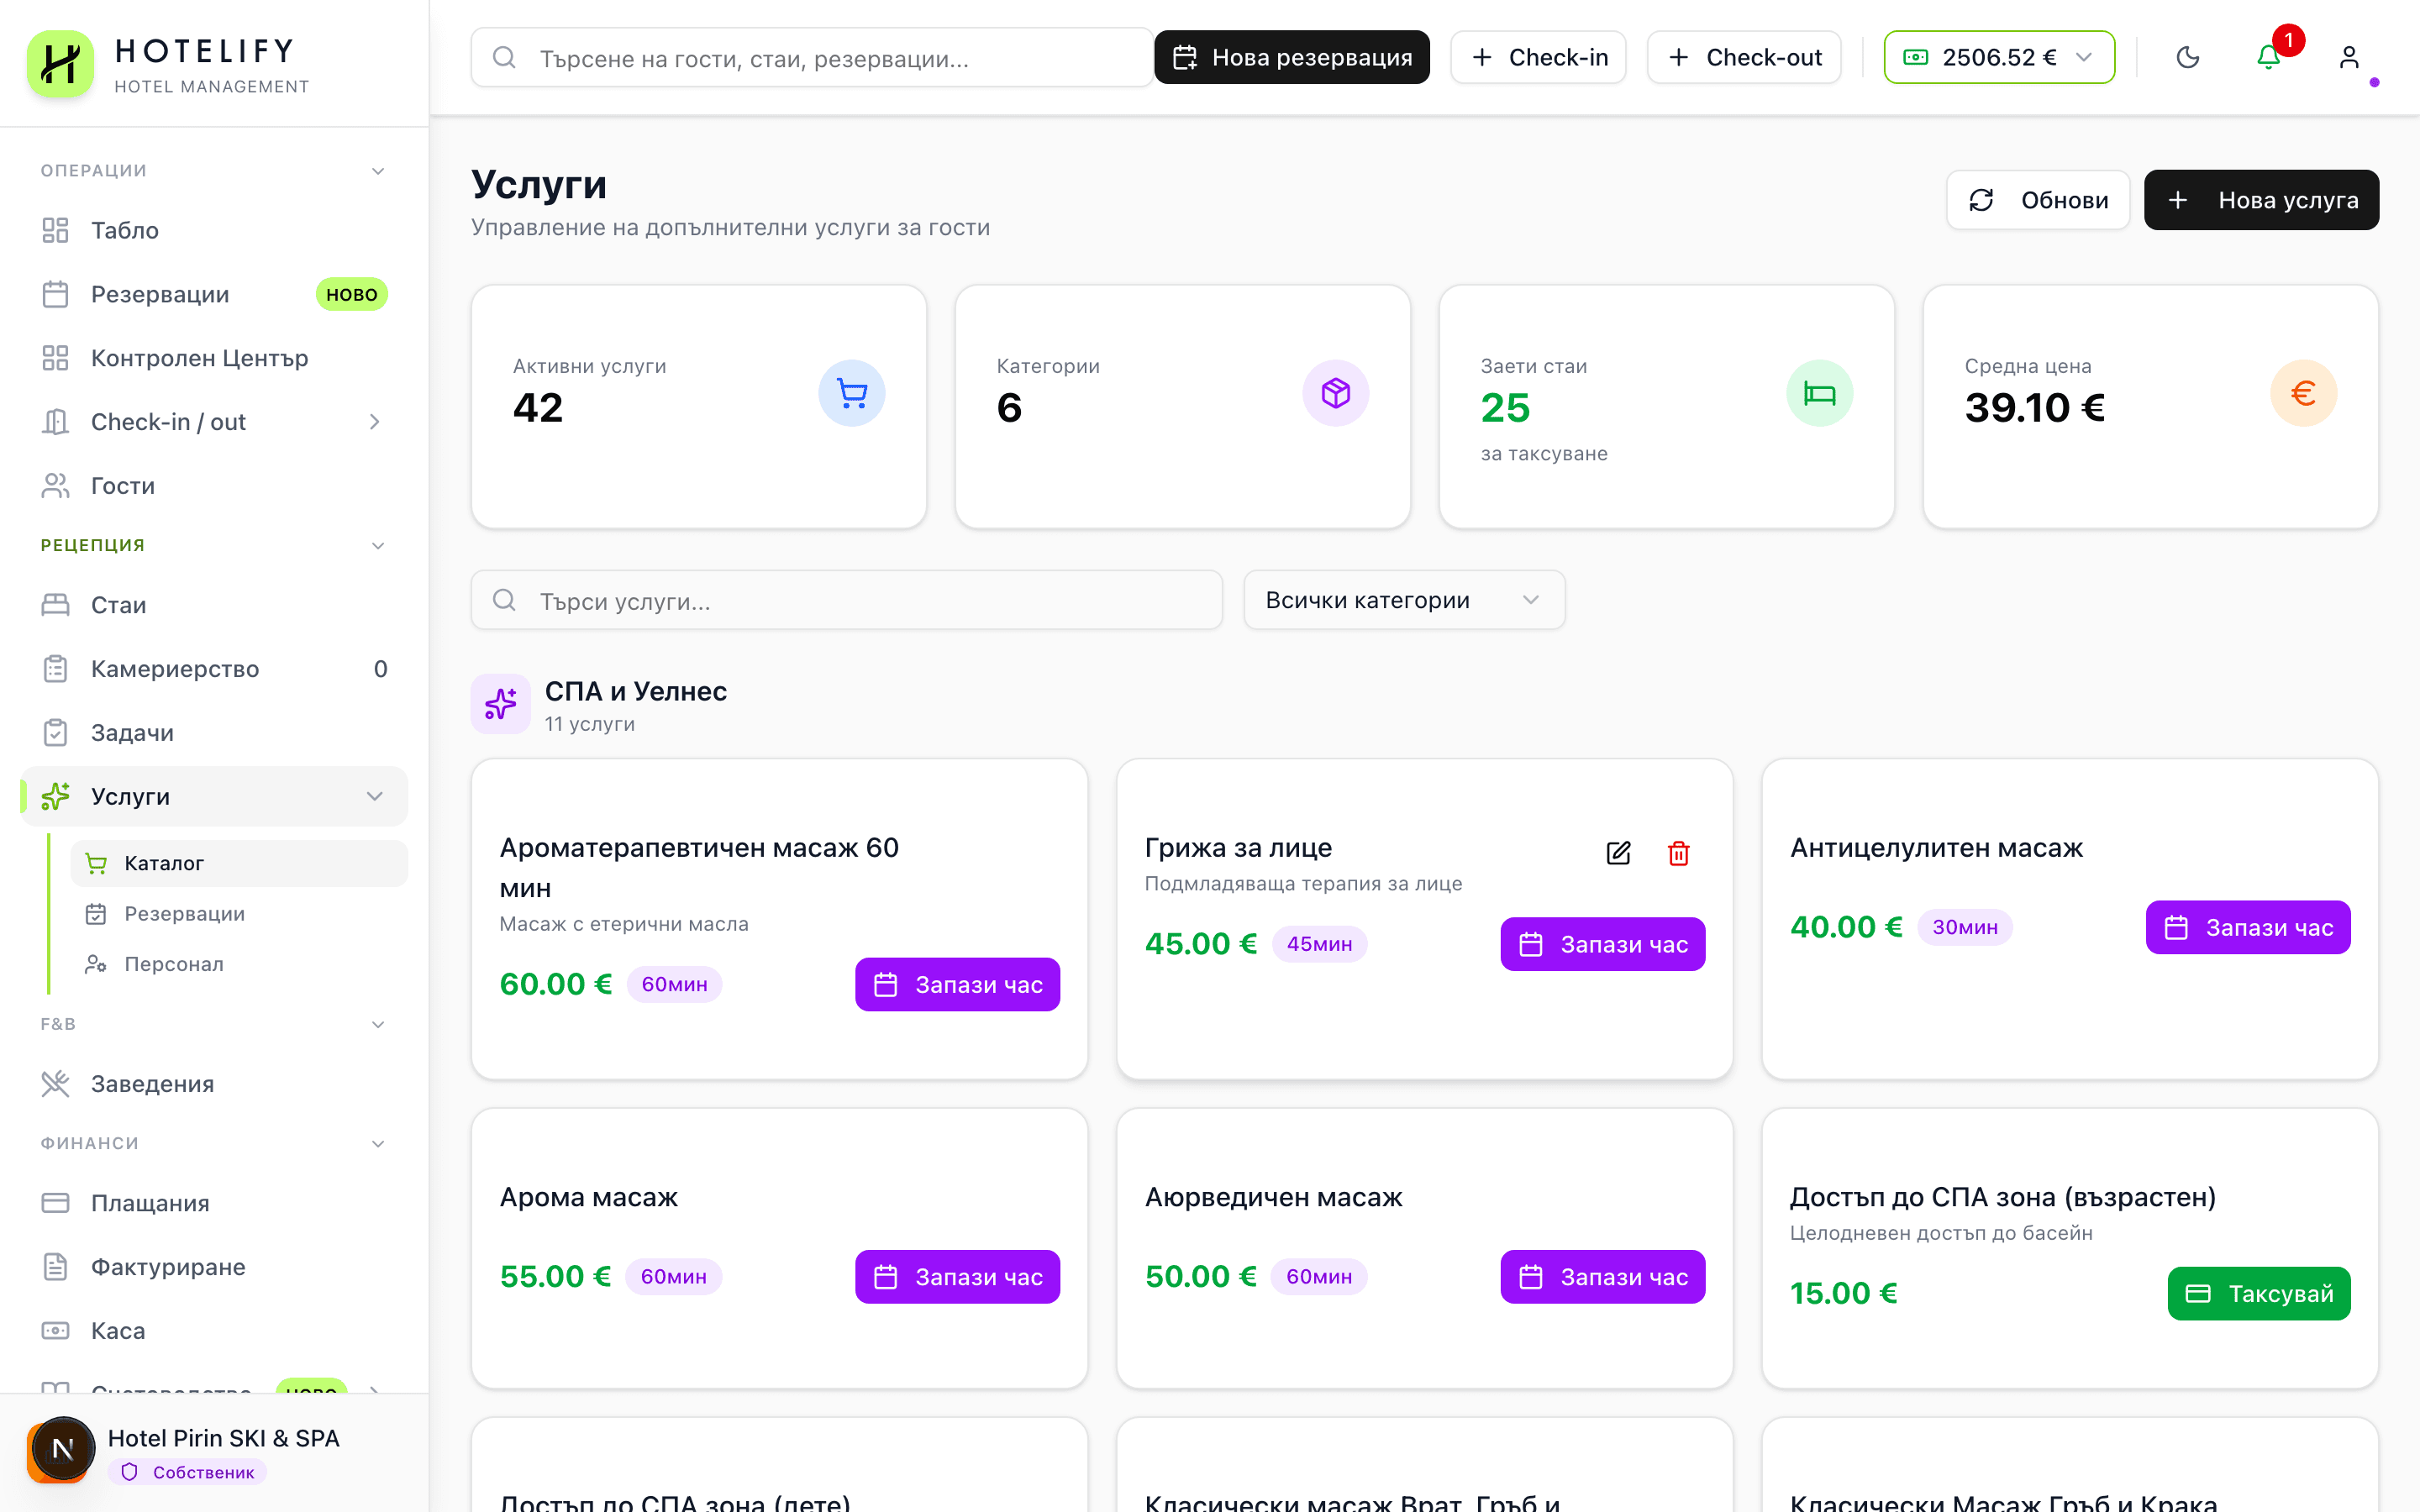Screen dimensions: 2420x1512
Task: Open the Резервации submenu under Услуги
Action: [x=184, y=913]
